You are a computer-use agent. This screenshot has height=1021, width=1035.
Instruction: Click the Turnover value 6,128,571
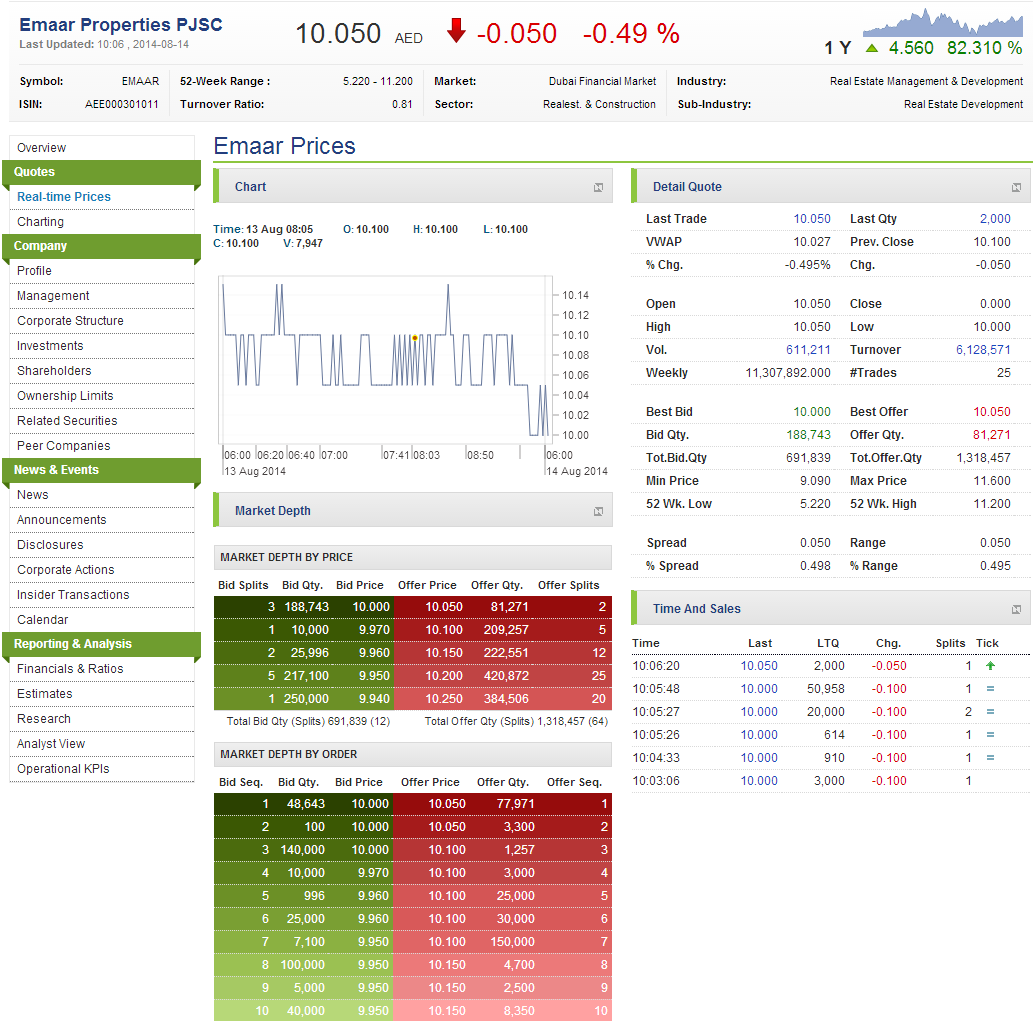click(x=983, y=350)
